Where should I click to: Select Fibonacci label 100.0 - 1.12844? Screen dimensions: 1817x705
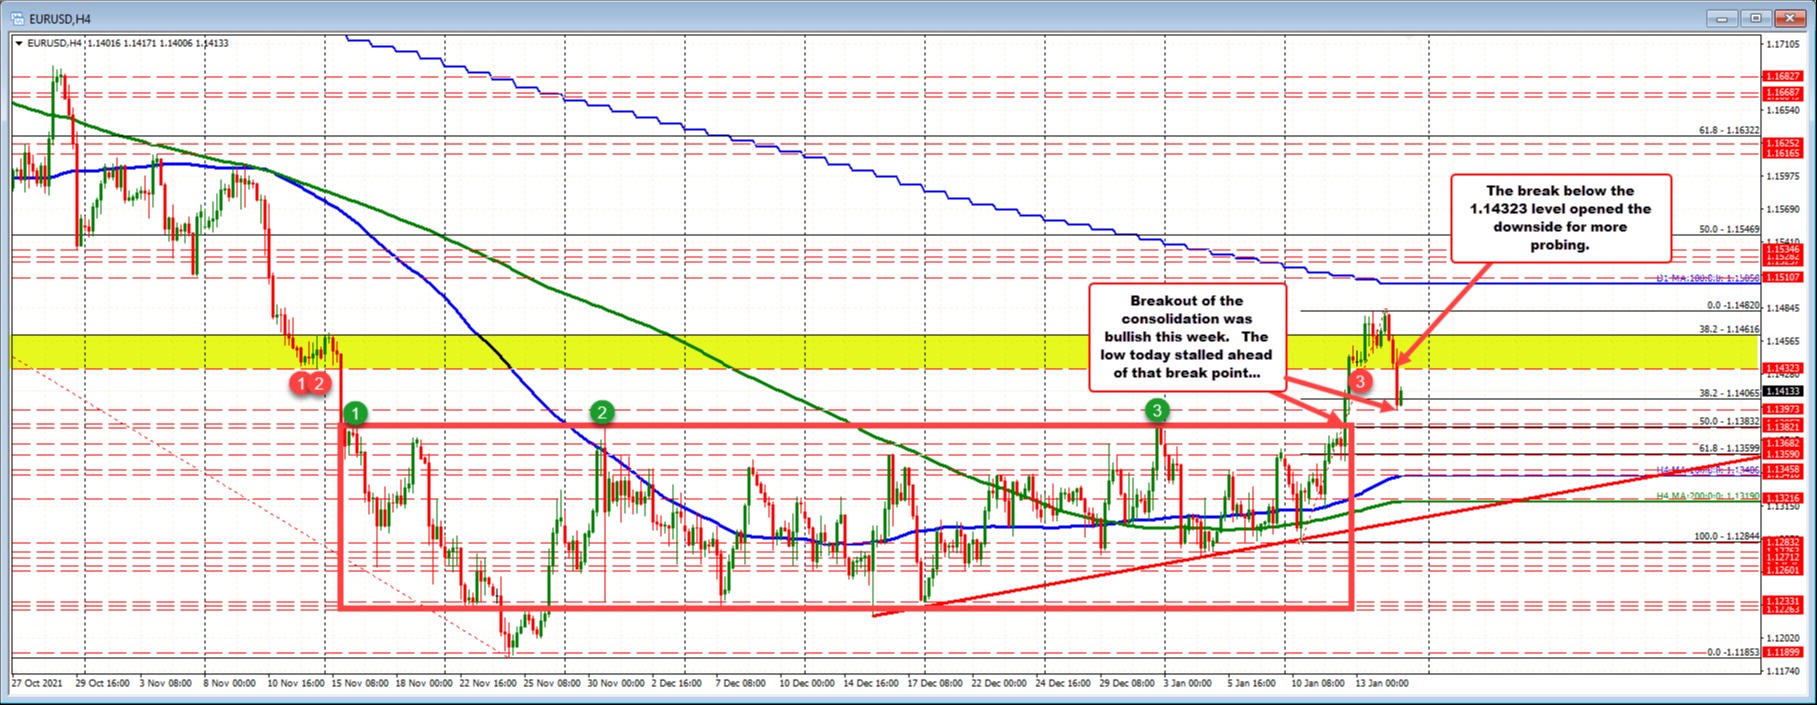[1726, 536]
